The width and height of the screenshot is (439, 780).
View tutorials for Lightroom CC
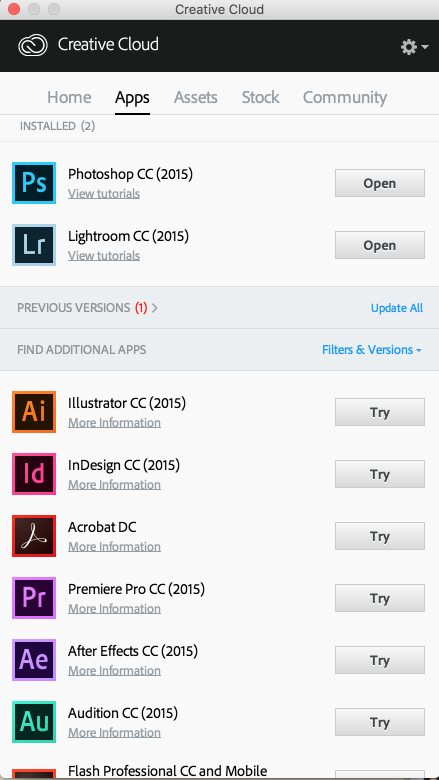point(104,256)
